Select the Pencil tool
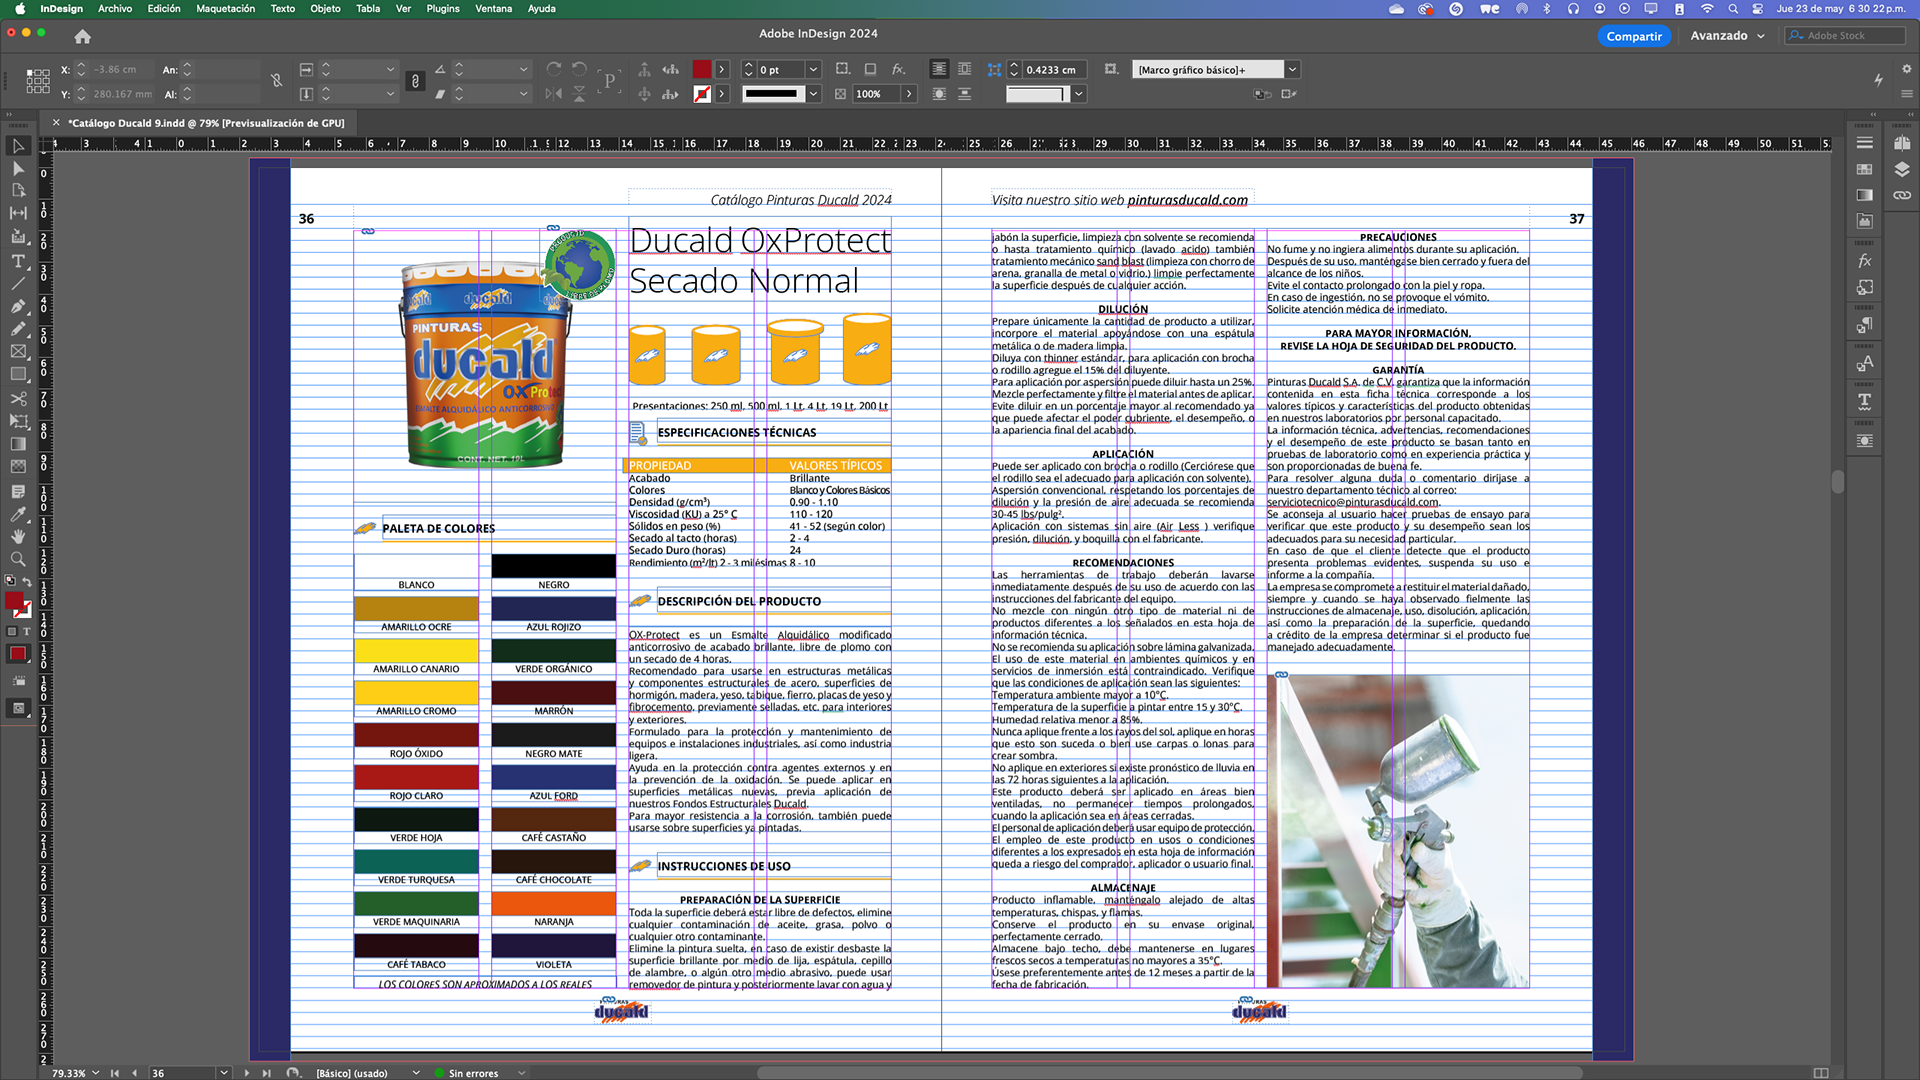The height and width of the screenshot is (1080, 1920). (18, 329)
